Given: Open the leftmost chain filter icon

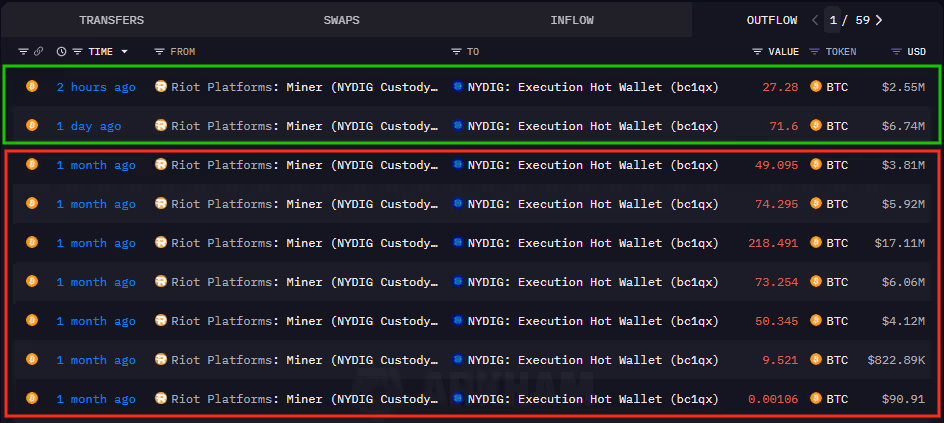Looking at the screenshot, I should (23, 52).
